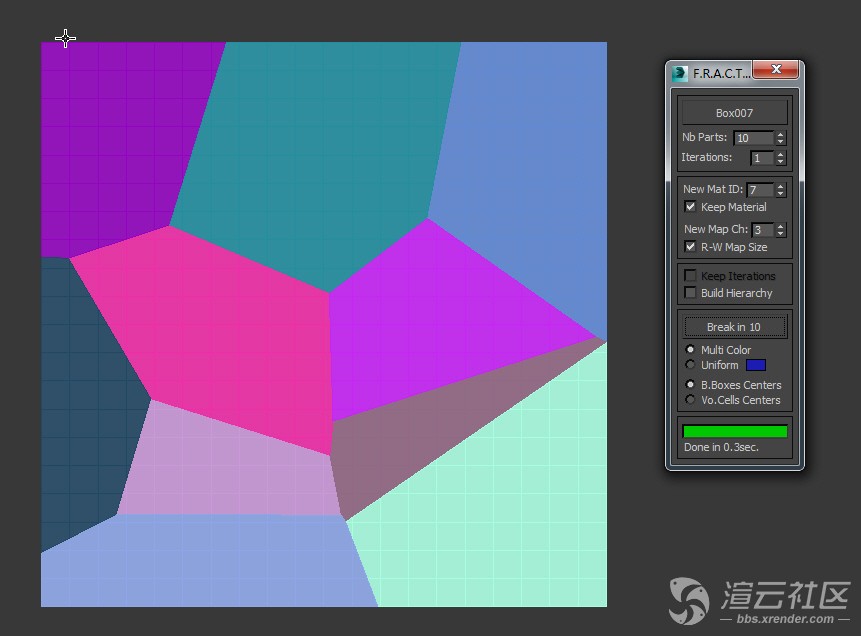Click the Box007 object picker button
Screen dimensions: 861x636
tap(734, 113)
